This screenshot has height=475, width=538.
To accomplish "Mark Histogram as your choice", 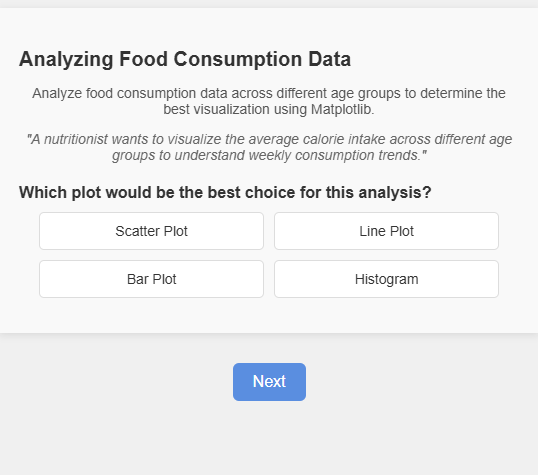I will click(386, 279).
